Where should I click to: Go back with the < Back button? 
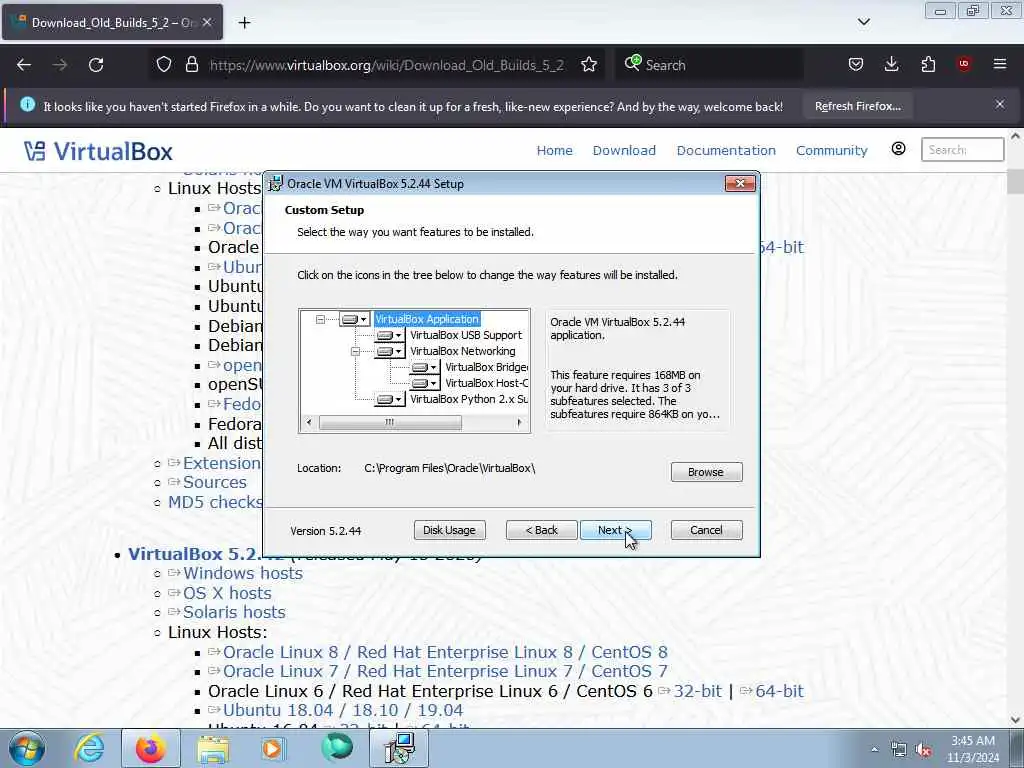541,530
